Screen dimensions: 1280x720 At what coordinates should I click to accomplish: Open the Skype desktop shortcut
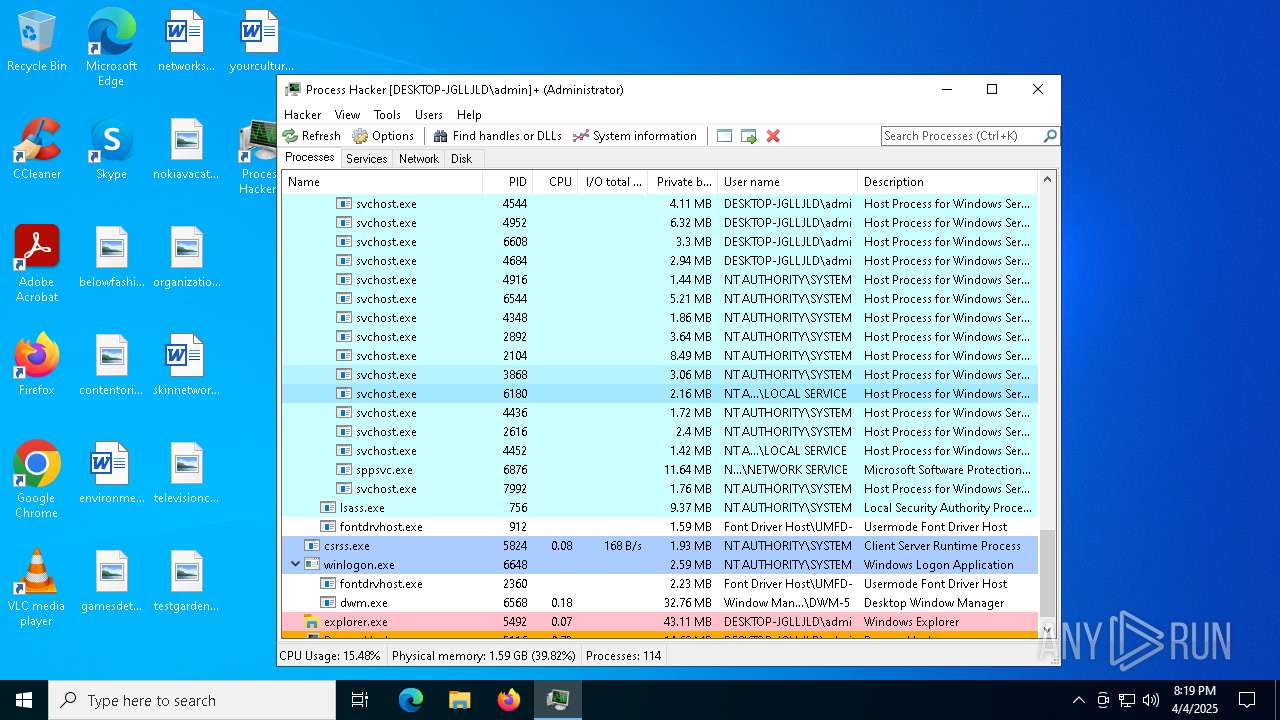point(111,150)
